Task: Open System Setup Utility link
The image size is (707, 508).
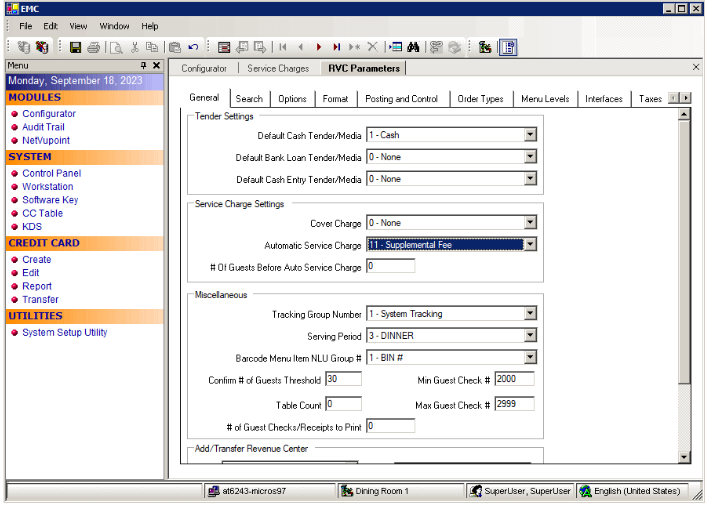Action: pos(64,333)
